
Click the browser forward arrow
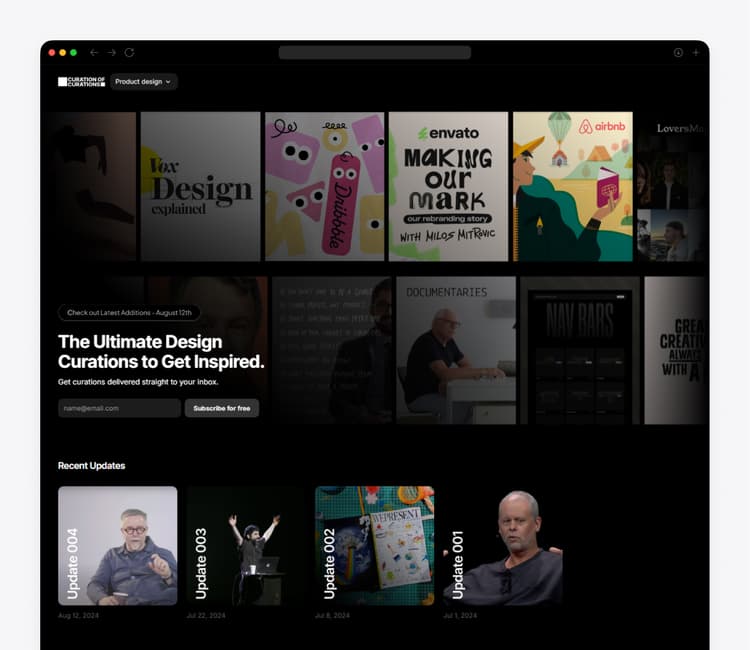click(111, 53)
